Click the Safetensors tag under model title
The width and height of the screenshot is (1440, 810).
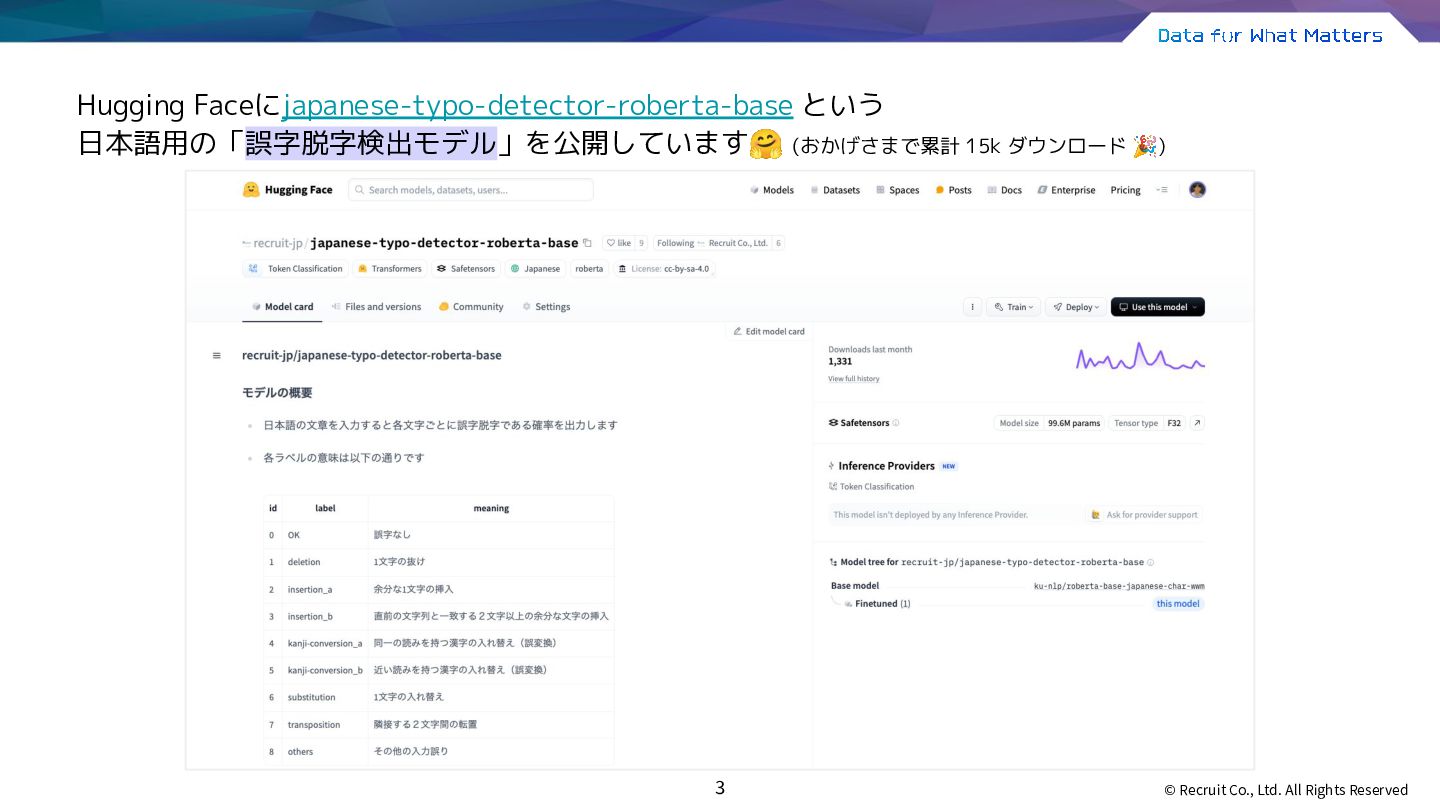pos(466,269)
